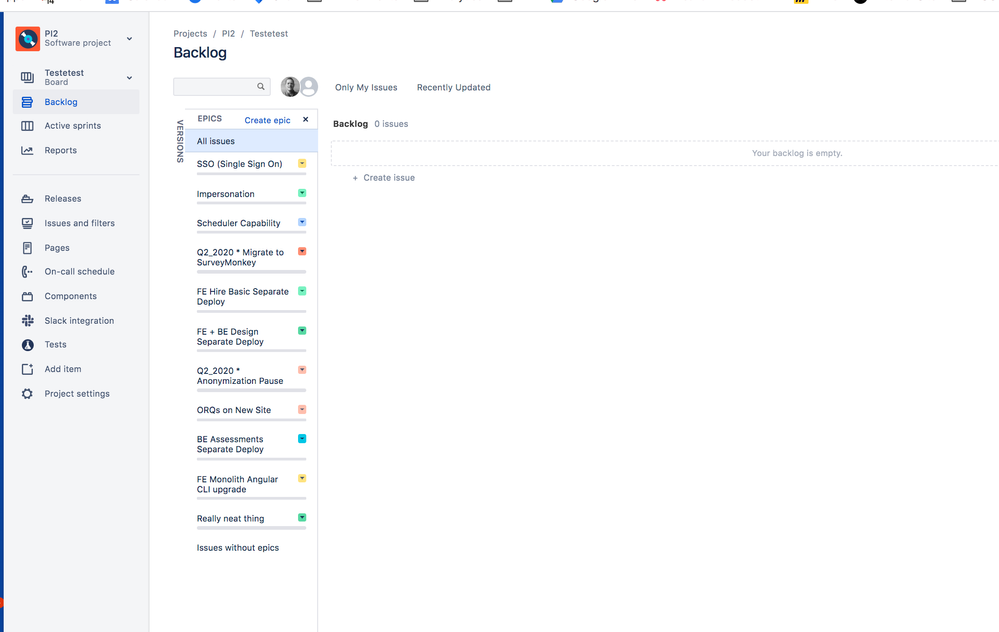The image size is (999, 632).
Task: Open the SSO (Single Sign On) status dropdown
Action: click(x=303, y=161)
